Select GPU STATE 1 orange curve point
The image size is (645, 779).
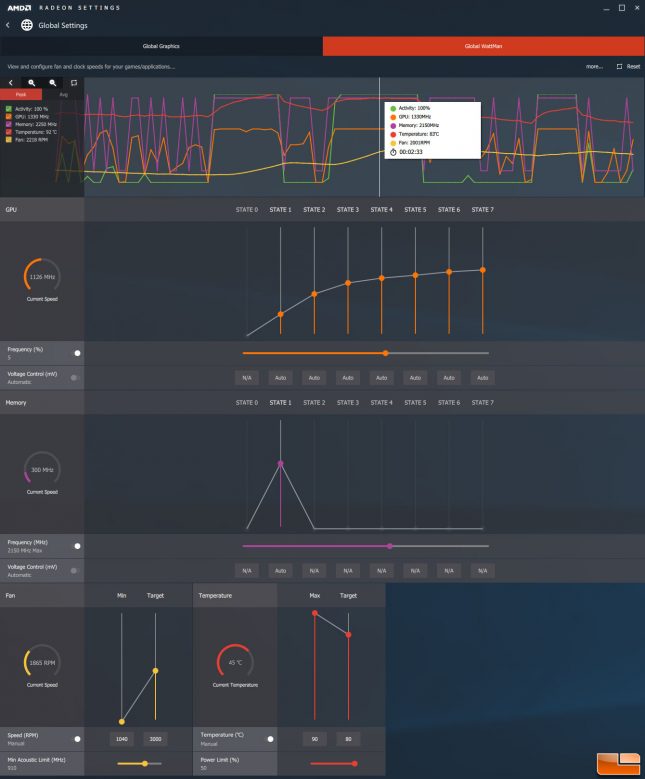click(281, 314)
